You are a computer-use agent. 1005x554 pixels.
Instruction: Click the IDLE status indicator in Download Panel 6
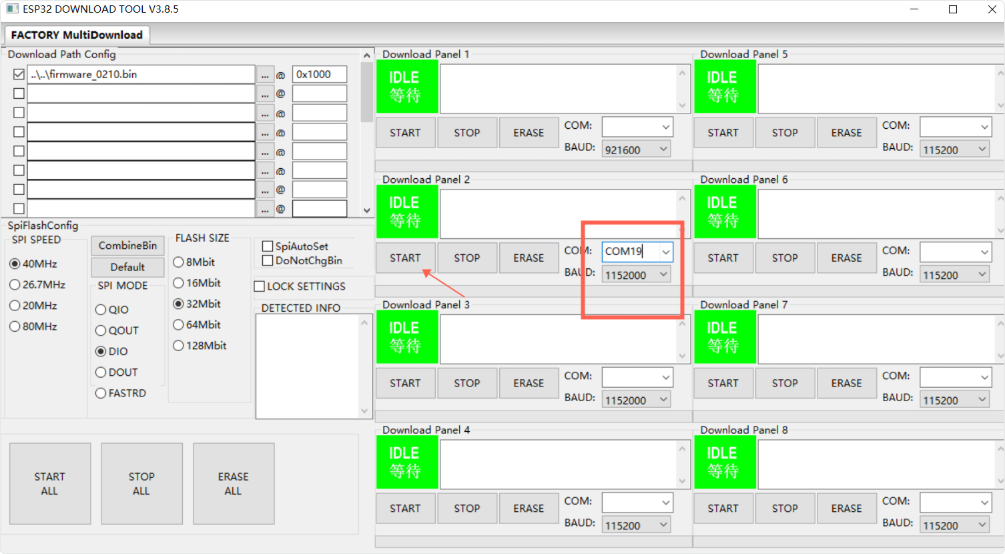[x=725, y=212]
